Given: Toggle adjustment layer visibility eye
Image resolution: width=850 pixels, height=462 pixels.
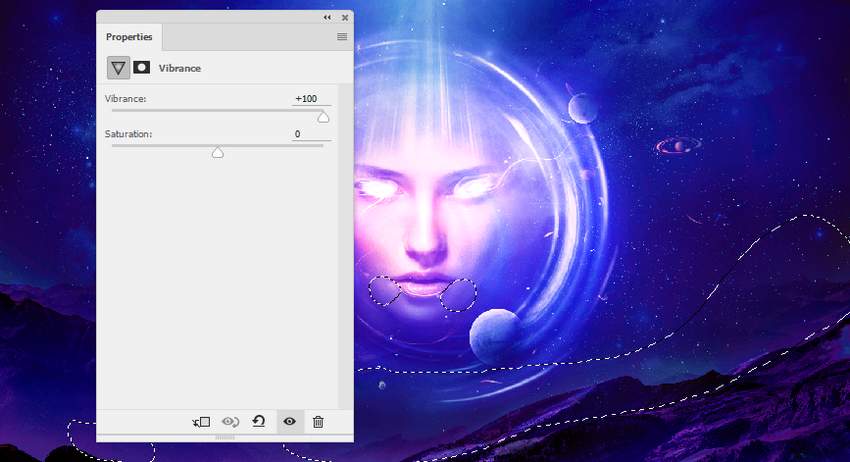Looking at the screenshot, I should 289,422.
